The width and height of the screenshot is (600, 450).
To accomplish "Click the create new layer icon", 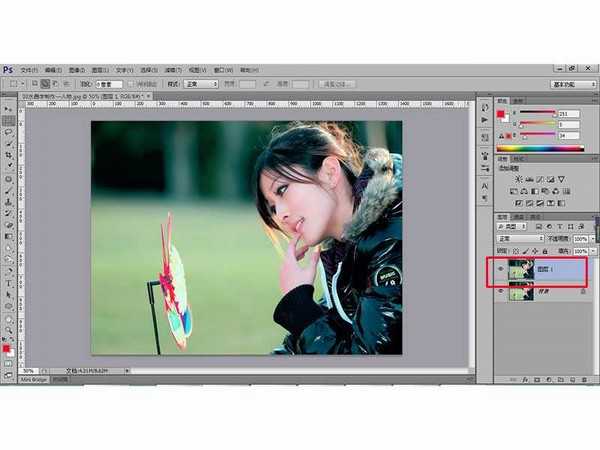I will 575,381.
